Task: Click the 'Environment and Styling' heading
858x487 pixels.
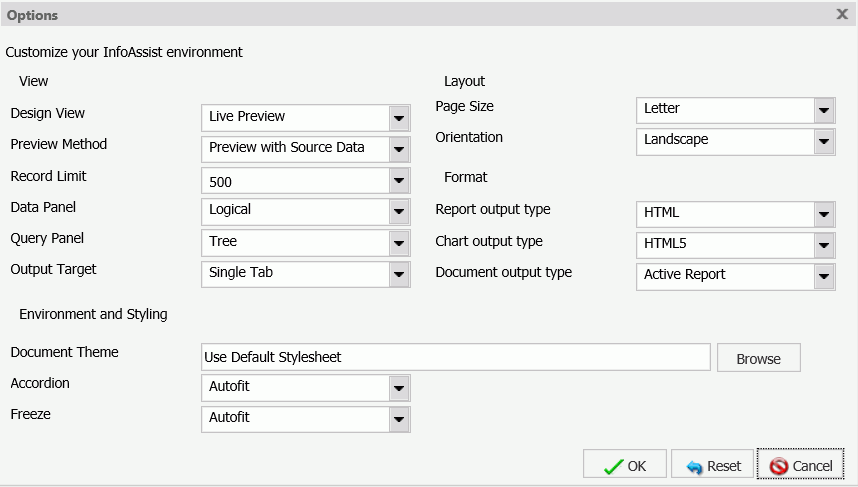Action: tap(94, 315)
